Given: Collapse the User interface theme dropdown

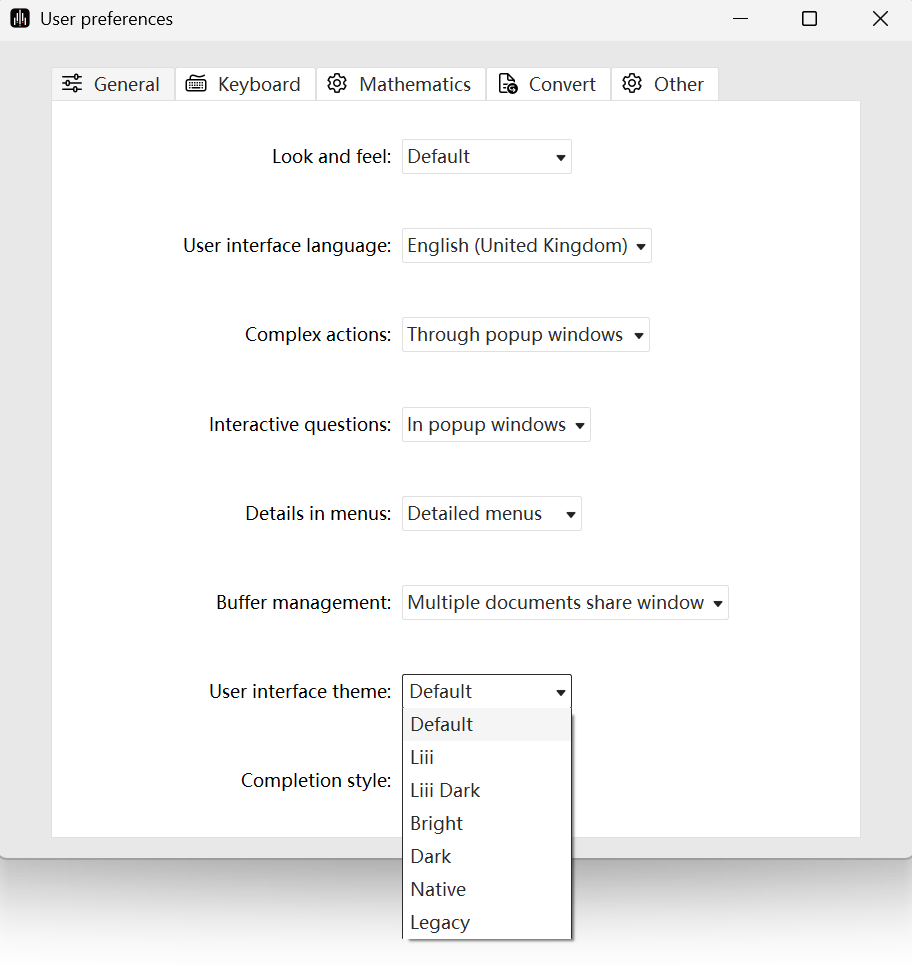Looking at the screenshot, I should (x=486, y=692).
